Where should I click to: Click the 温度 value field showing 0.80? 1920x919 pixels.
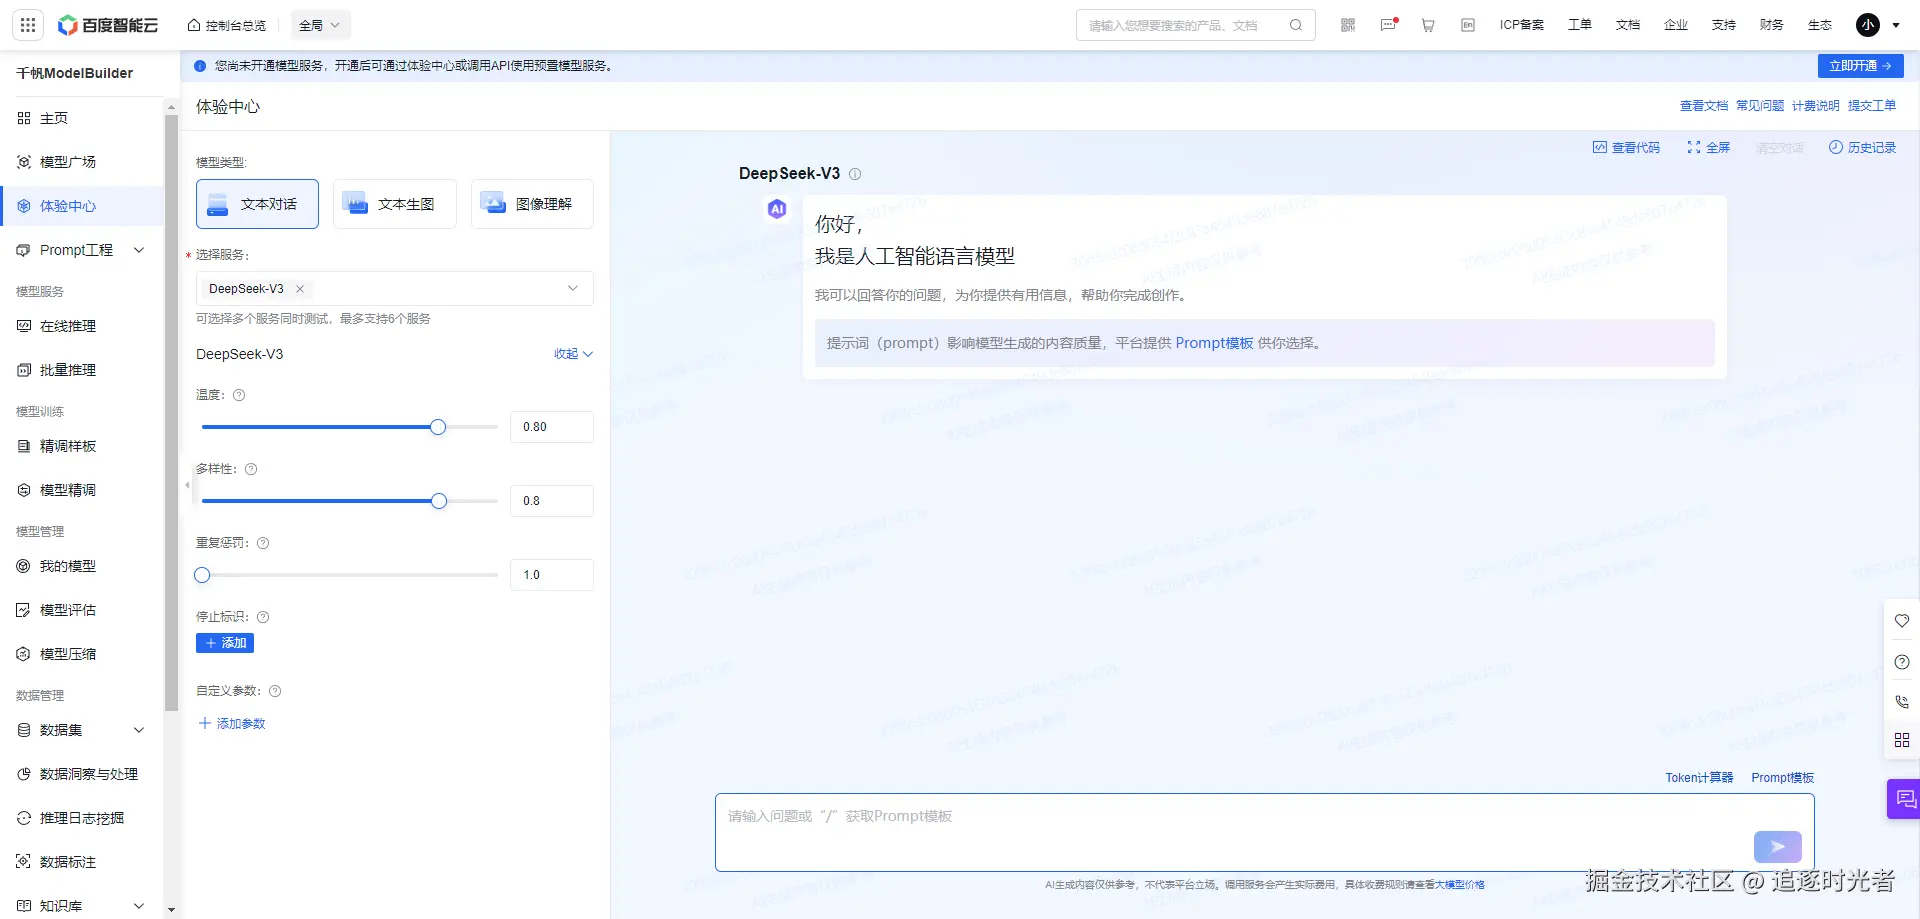[x=552, y=427]
